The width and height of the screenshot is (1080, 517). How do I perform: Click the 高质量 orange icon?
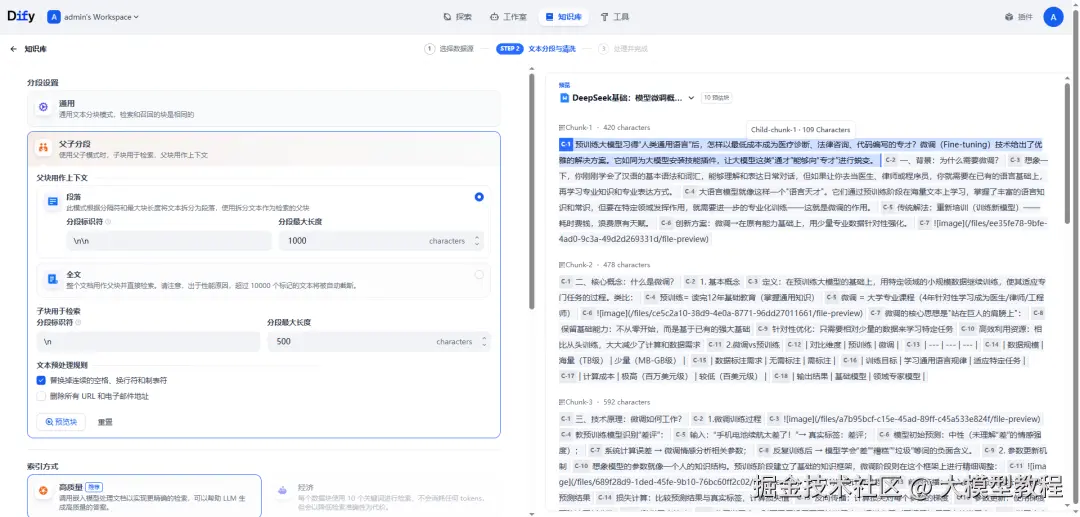(x=43, y=491)
